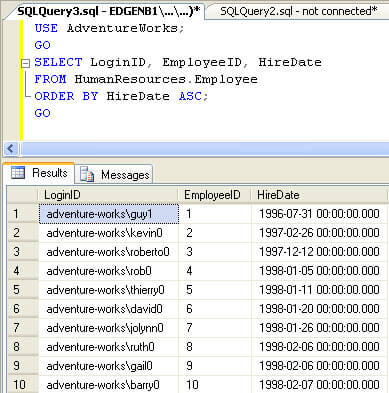Click HireDate cell 1997-12-12 00:00:00.000
Screen dimensions: 389x393
click(320, 252)
